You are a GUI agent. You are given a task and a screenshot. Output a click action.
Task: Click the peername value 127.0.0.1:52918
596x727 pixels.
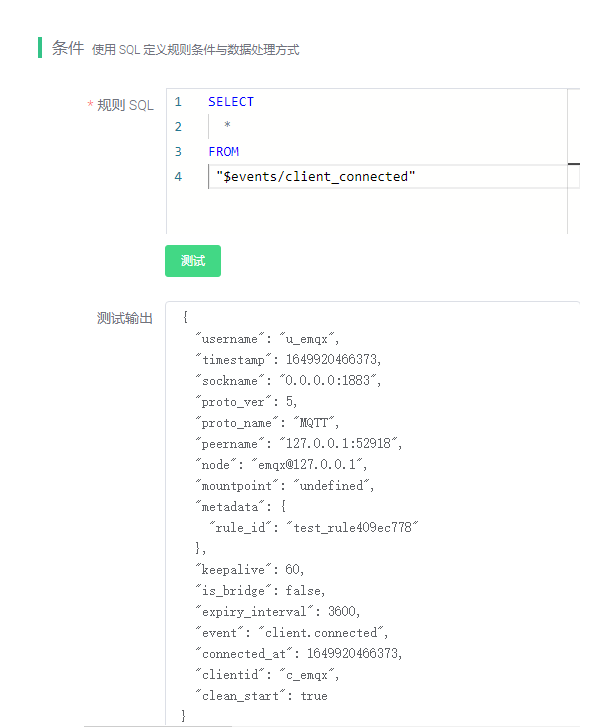(x=339, y=444)
